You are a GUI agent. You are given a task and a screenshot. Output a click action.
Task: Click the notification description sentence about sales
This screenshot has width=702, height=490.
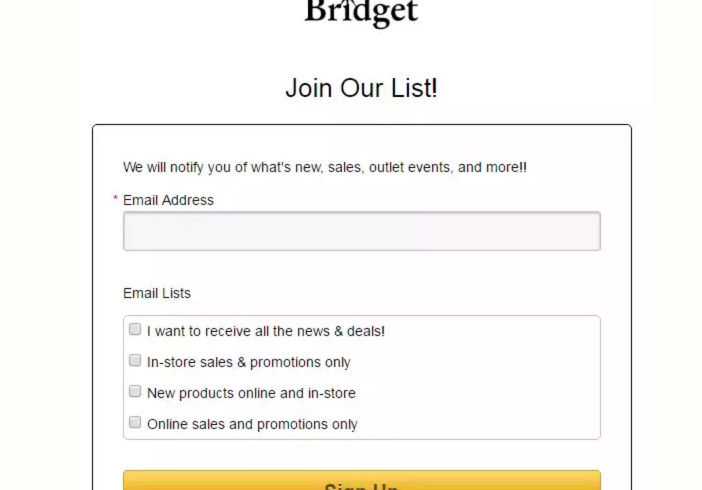pos(325,168)
